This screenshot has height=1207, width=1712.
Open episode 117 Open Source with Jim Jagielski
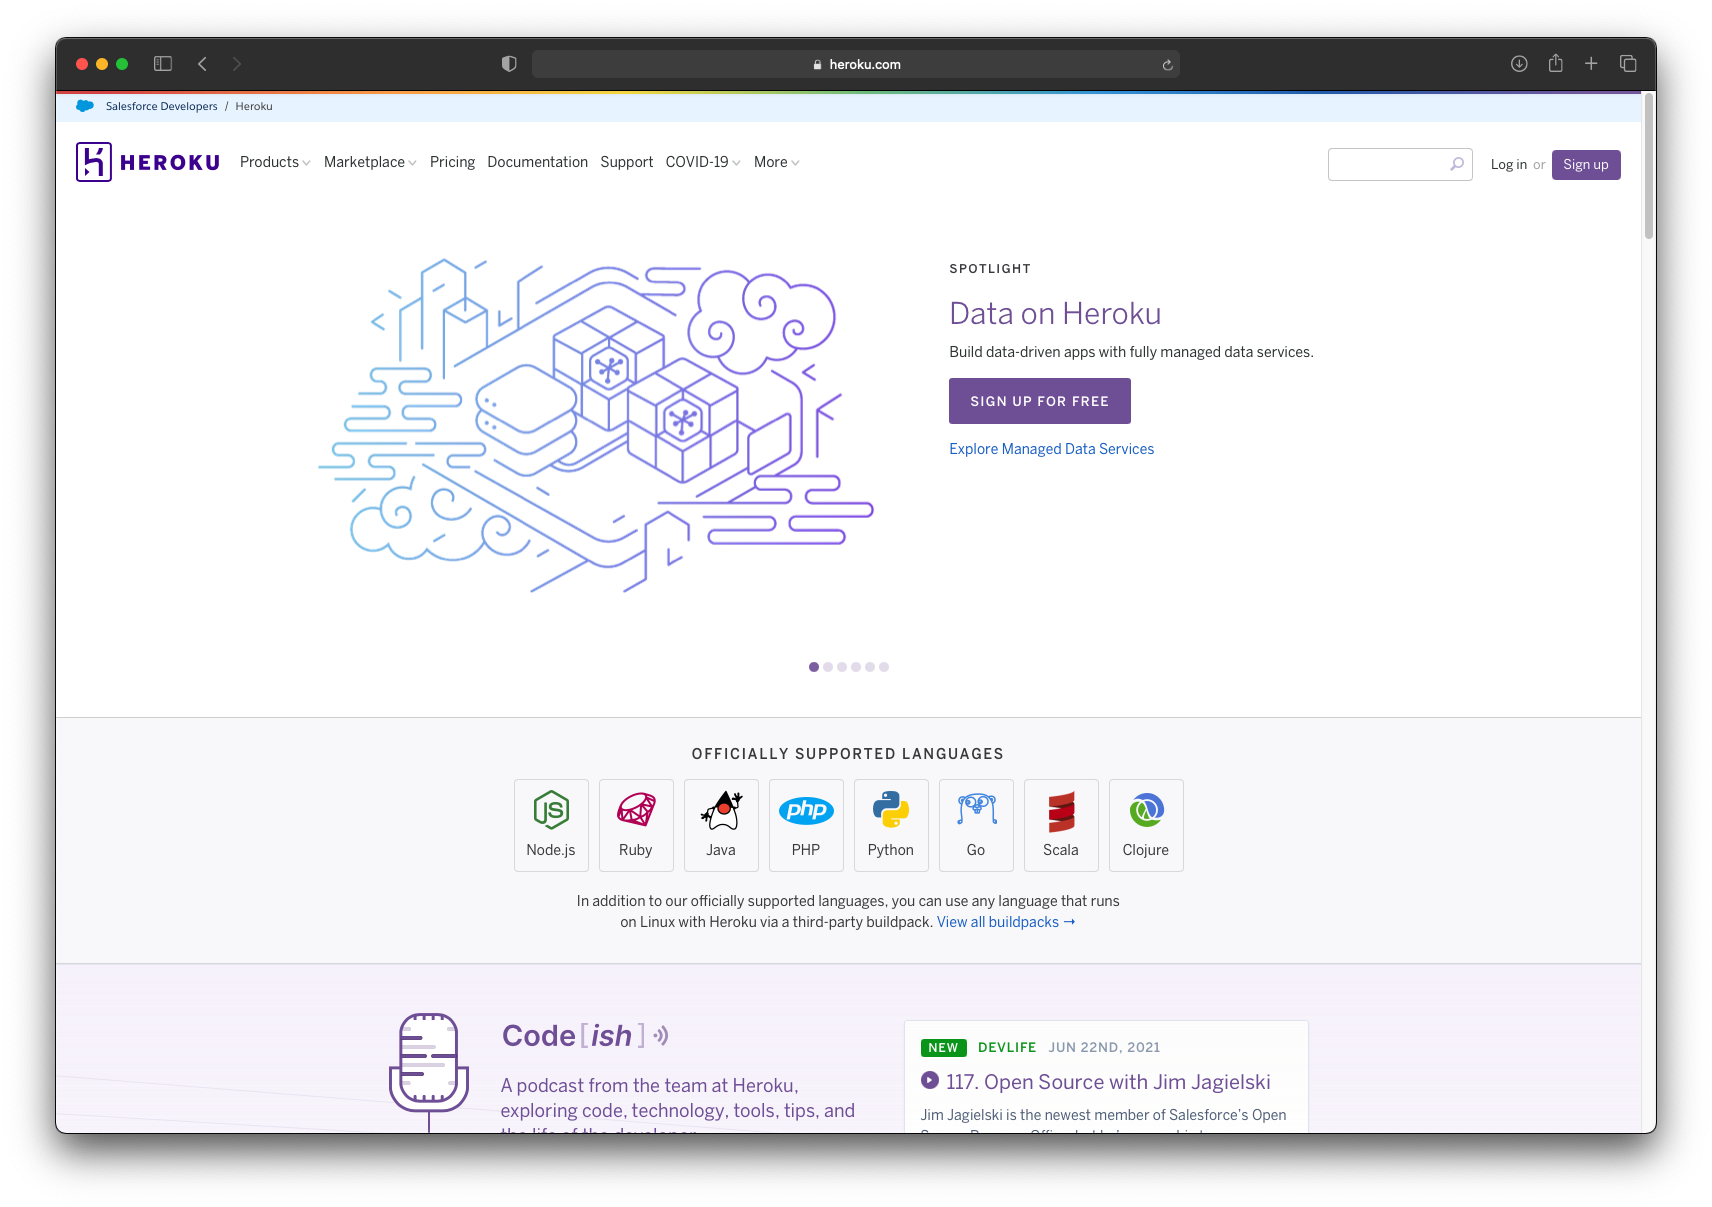coord(1108,1082)
